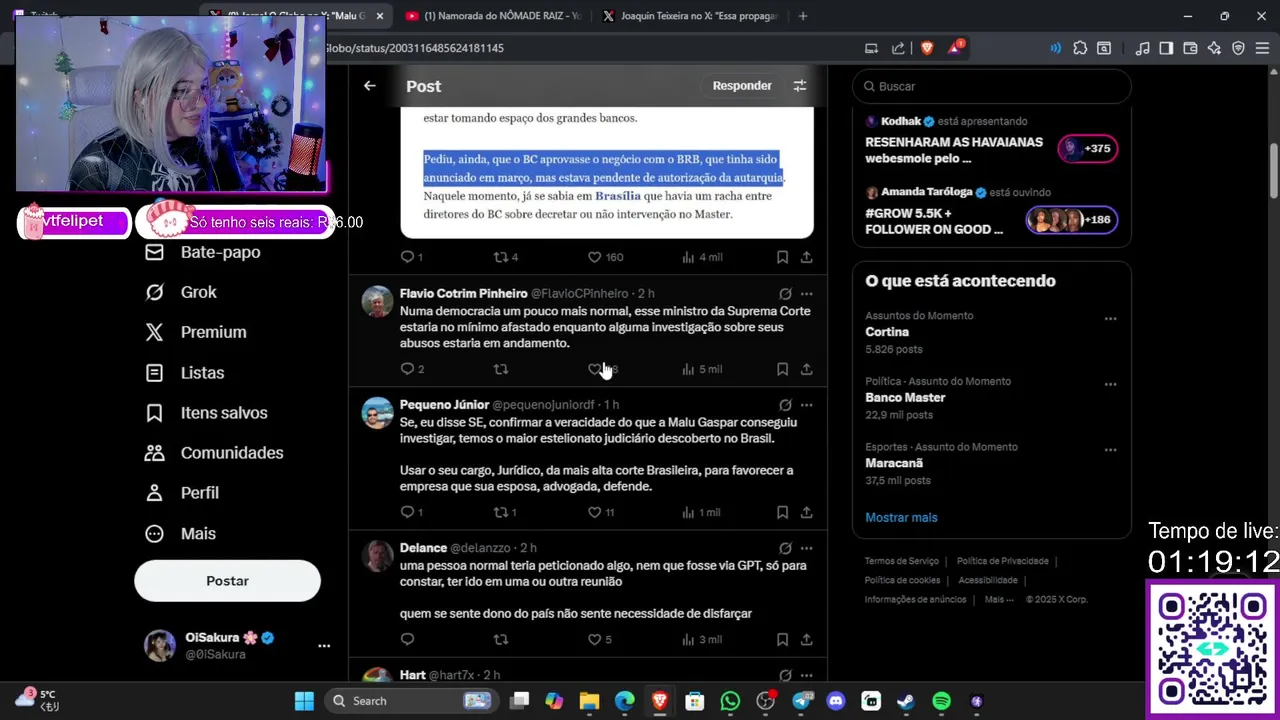
Task: Open Pequeno Júnior's post menu
Action: pyautogui.click(x=806, y=405)
